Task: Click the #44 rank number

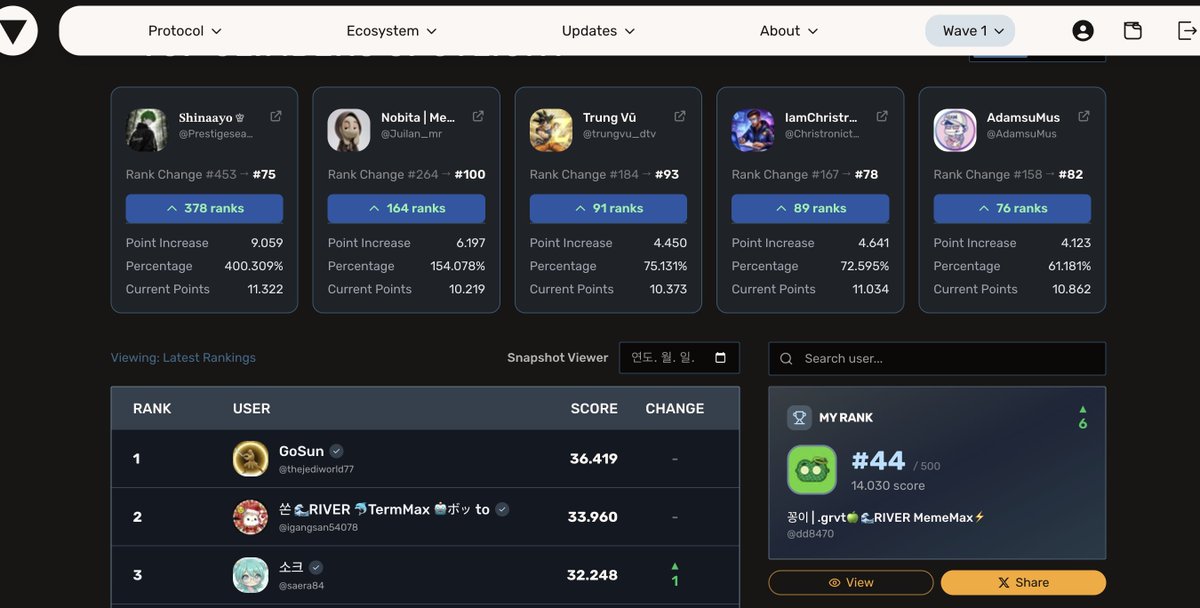Action: coord(878,460)
